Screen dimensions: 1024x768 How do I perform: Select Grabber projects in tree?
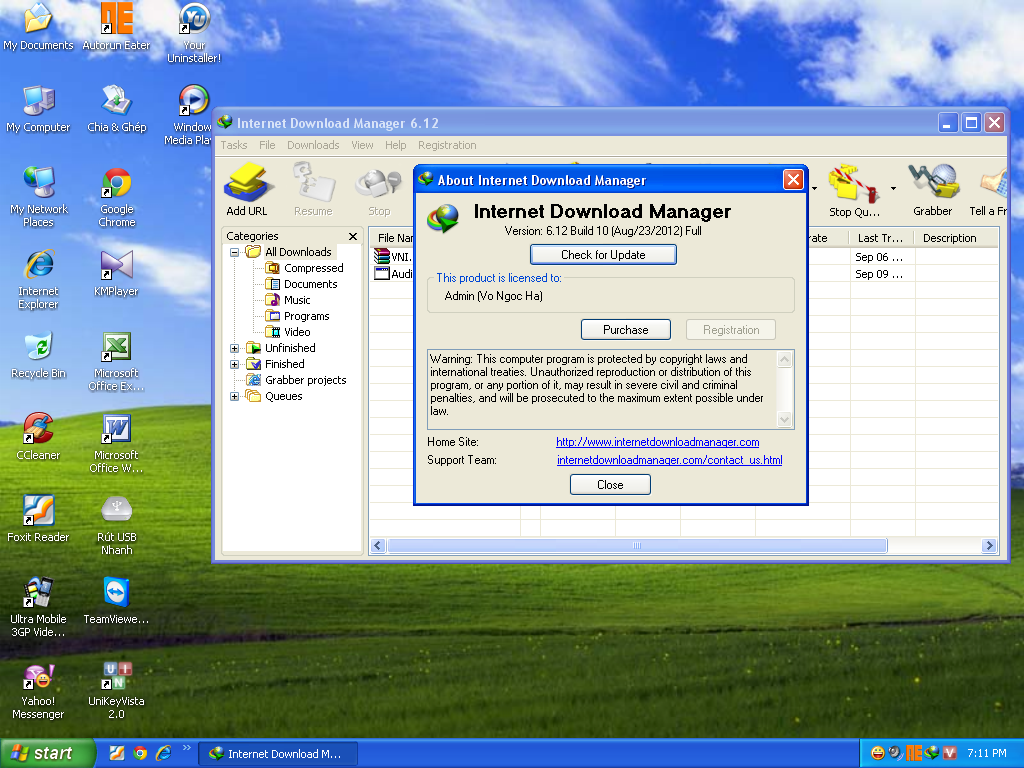306,380
